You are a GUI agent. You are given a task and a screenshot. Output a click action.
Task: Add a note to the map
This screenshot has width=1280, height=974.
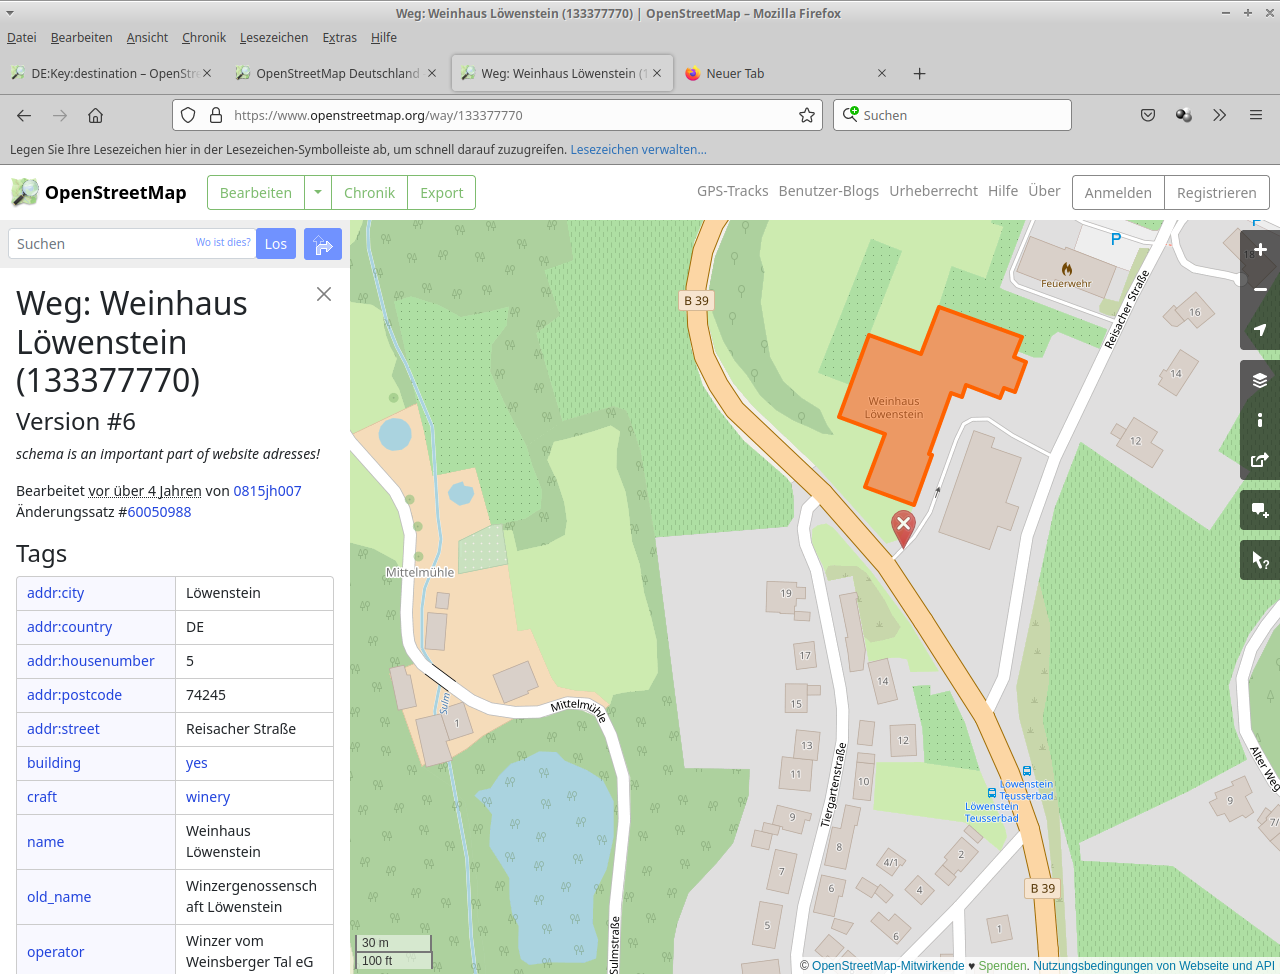1260,510
